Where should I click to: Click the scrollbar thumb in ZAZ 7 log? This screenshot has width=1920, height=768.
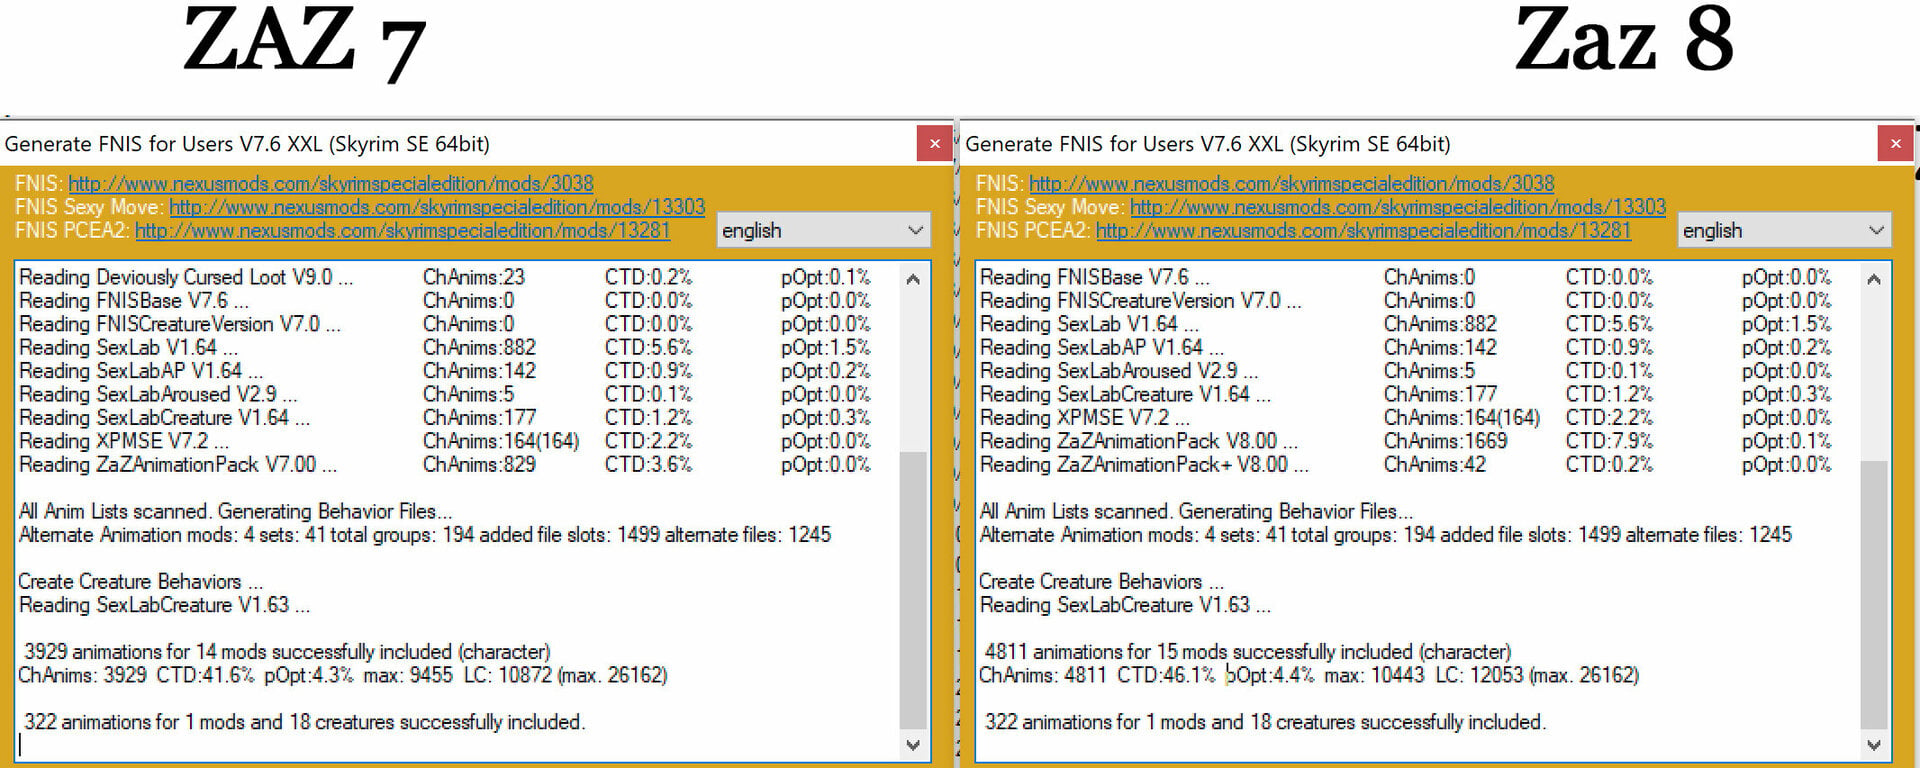pyautogui.click(x=913, y=590)
